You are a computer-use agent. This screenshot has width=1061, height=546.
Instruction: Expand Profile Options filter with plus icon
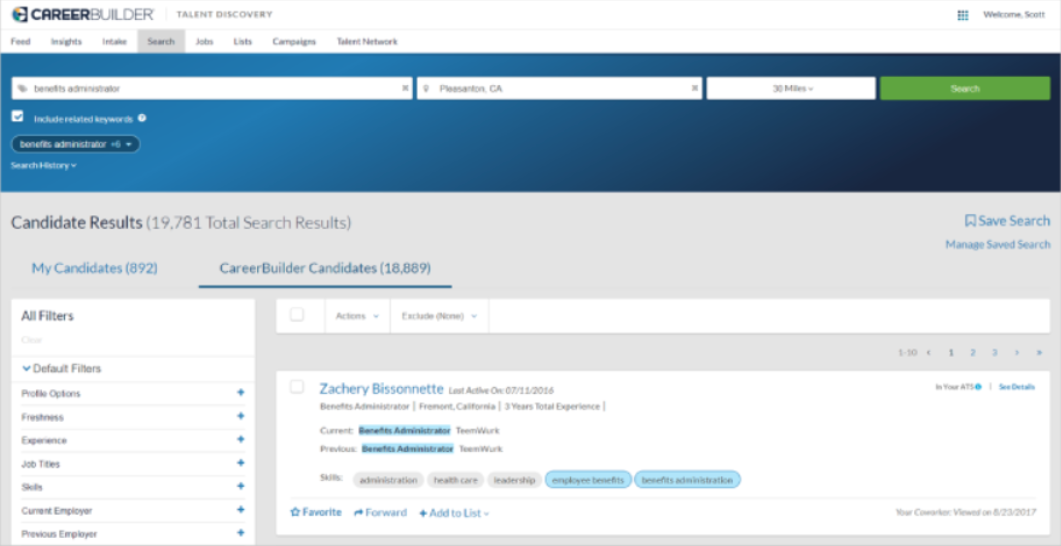240,392
